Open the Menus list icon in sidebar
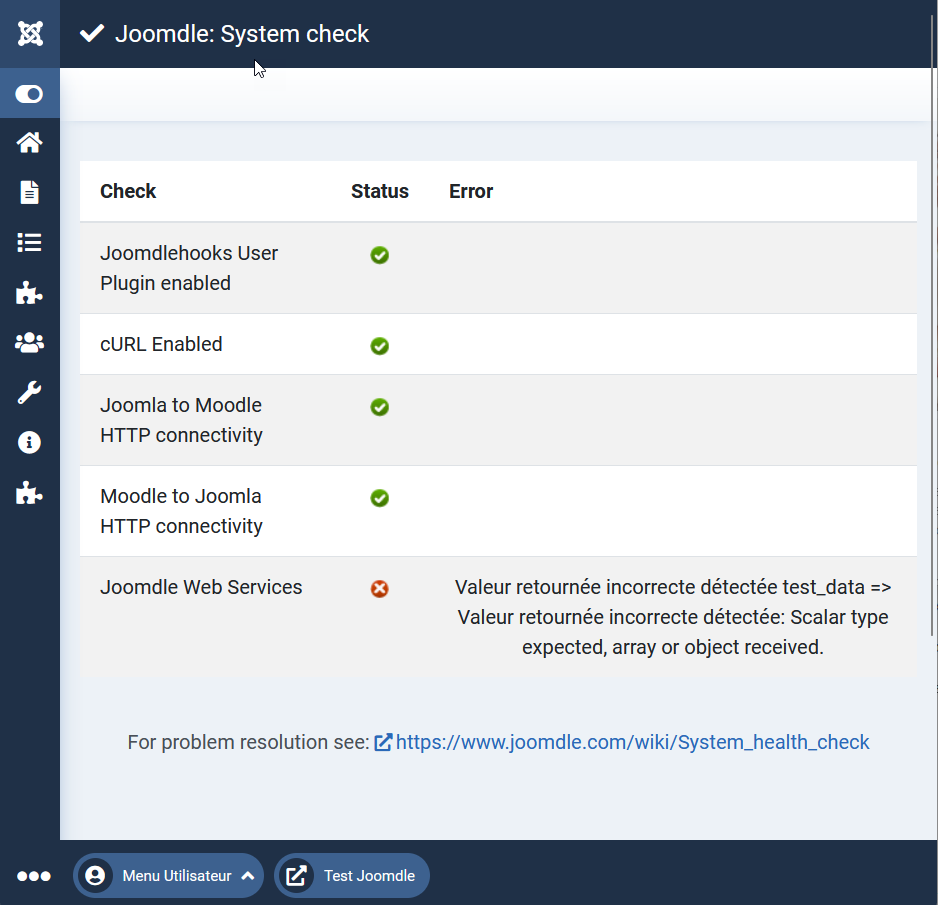Screen dimensions: 938x905 point(29,242)
